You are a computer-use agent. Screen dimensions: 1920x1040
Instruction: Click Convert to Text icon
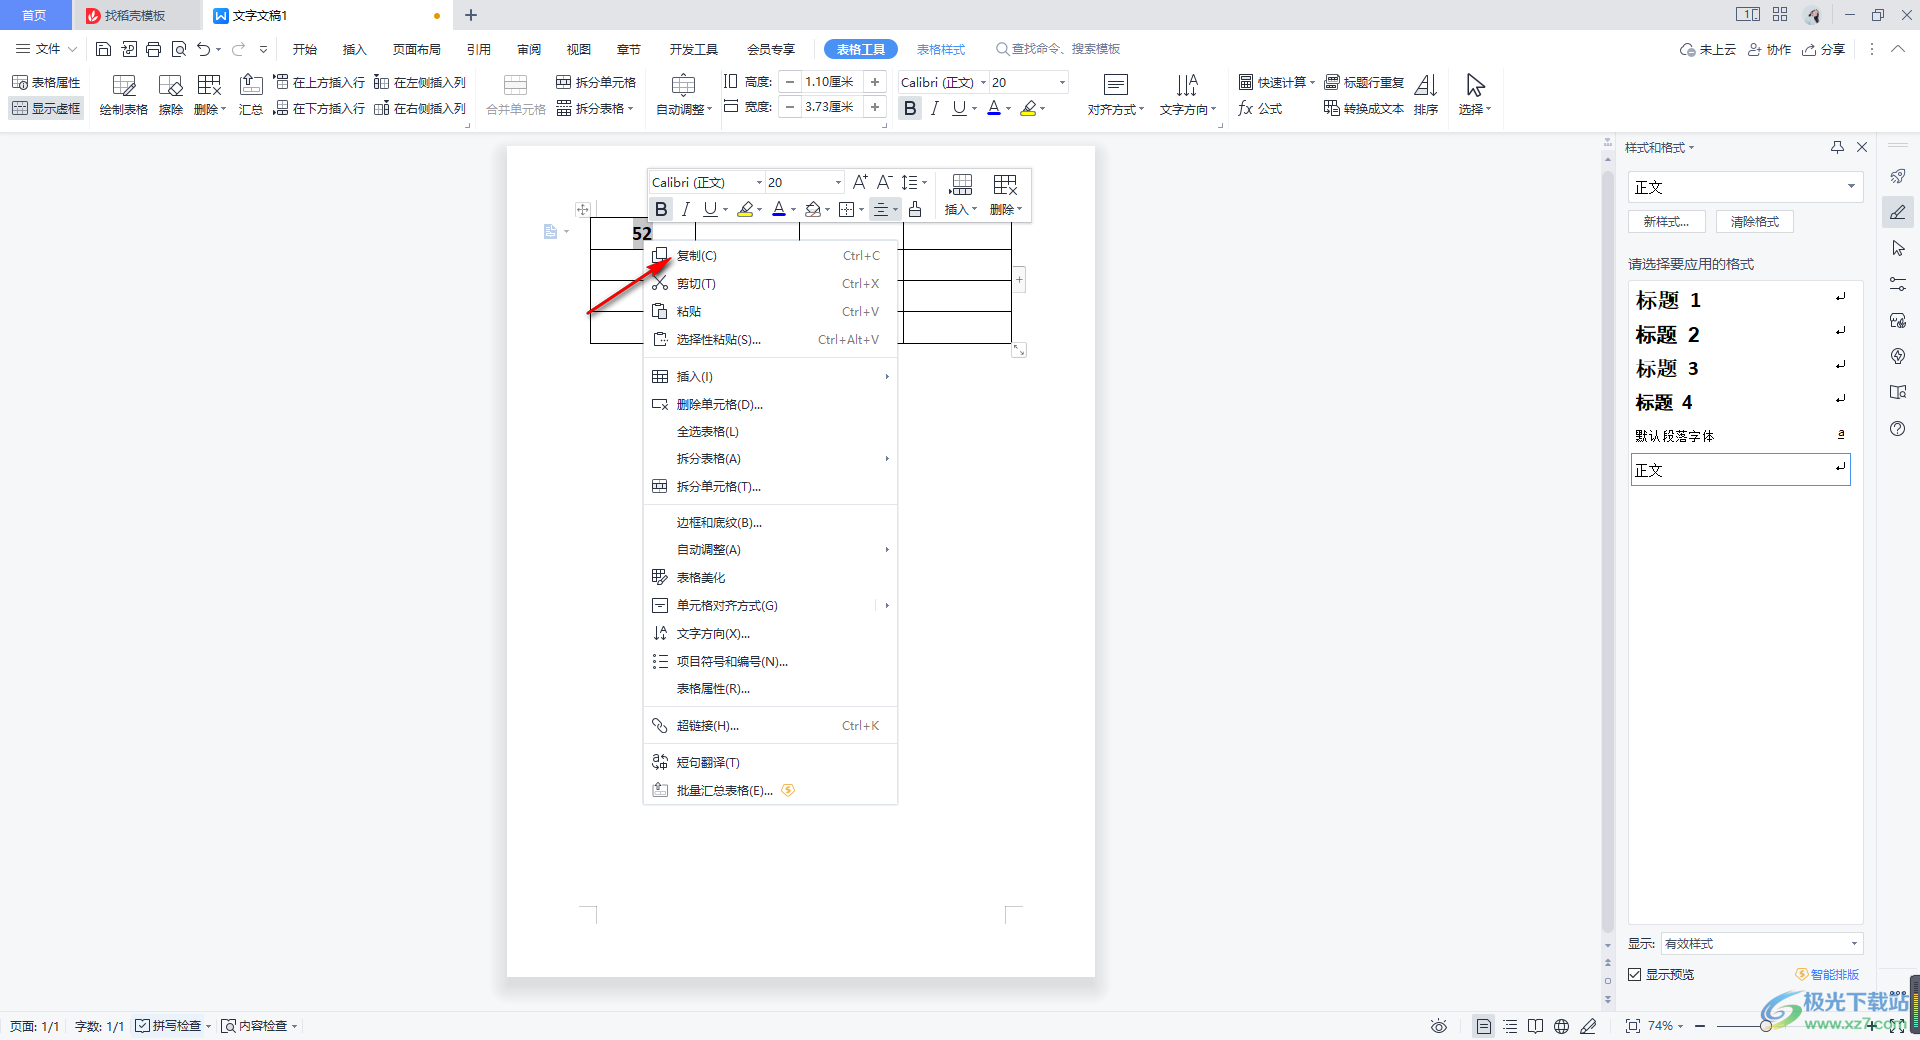pyautogui.click(x=1364, y=108)
